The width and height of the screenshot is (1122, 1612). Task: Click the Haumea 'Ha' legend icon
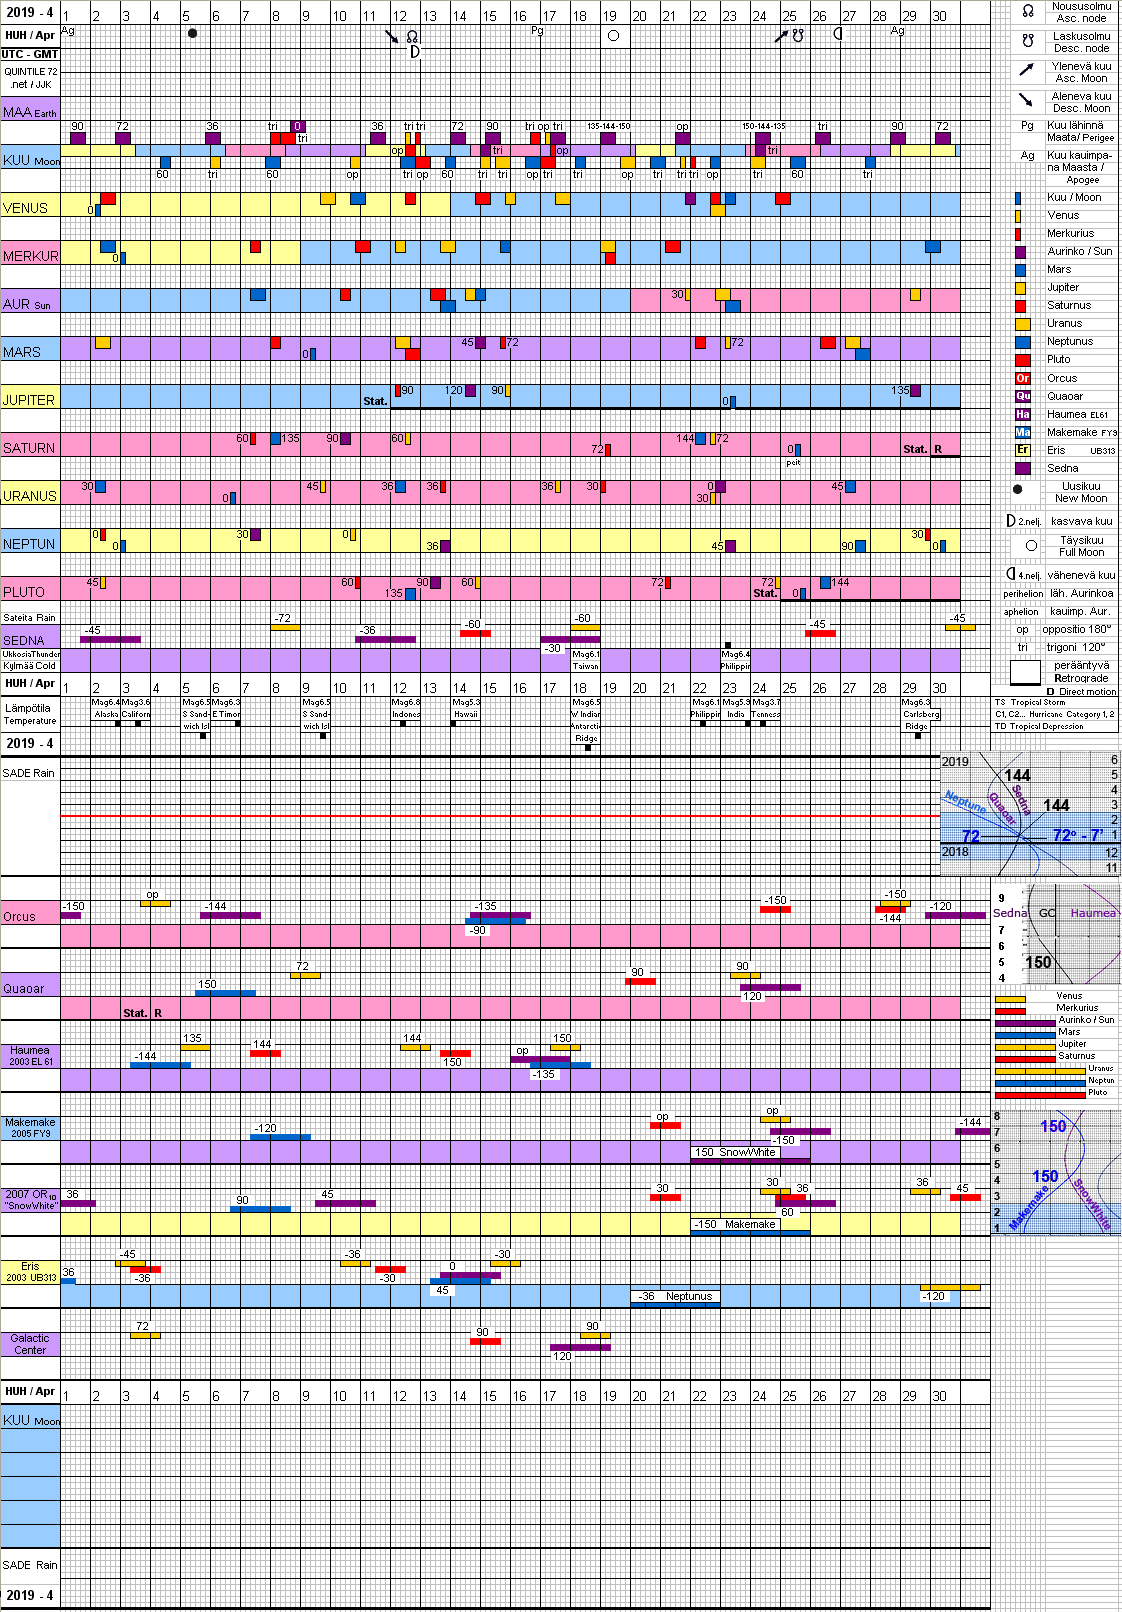1022,414
